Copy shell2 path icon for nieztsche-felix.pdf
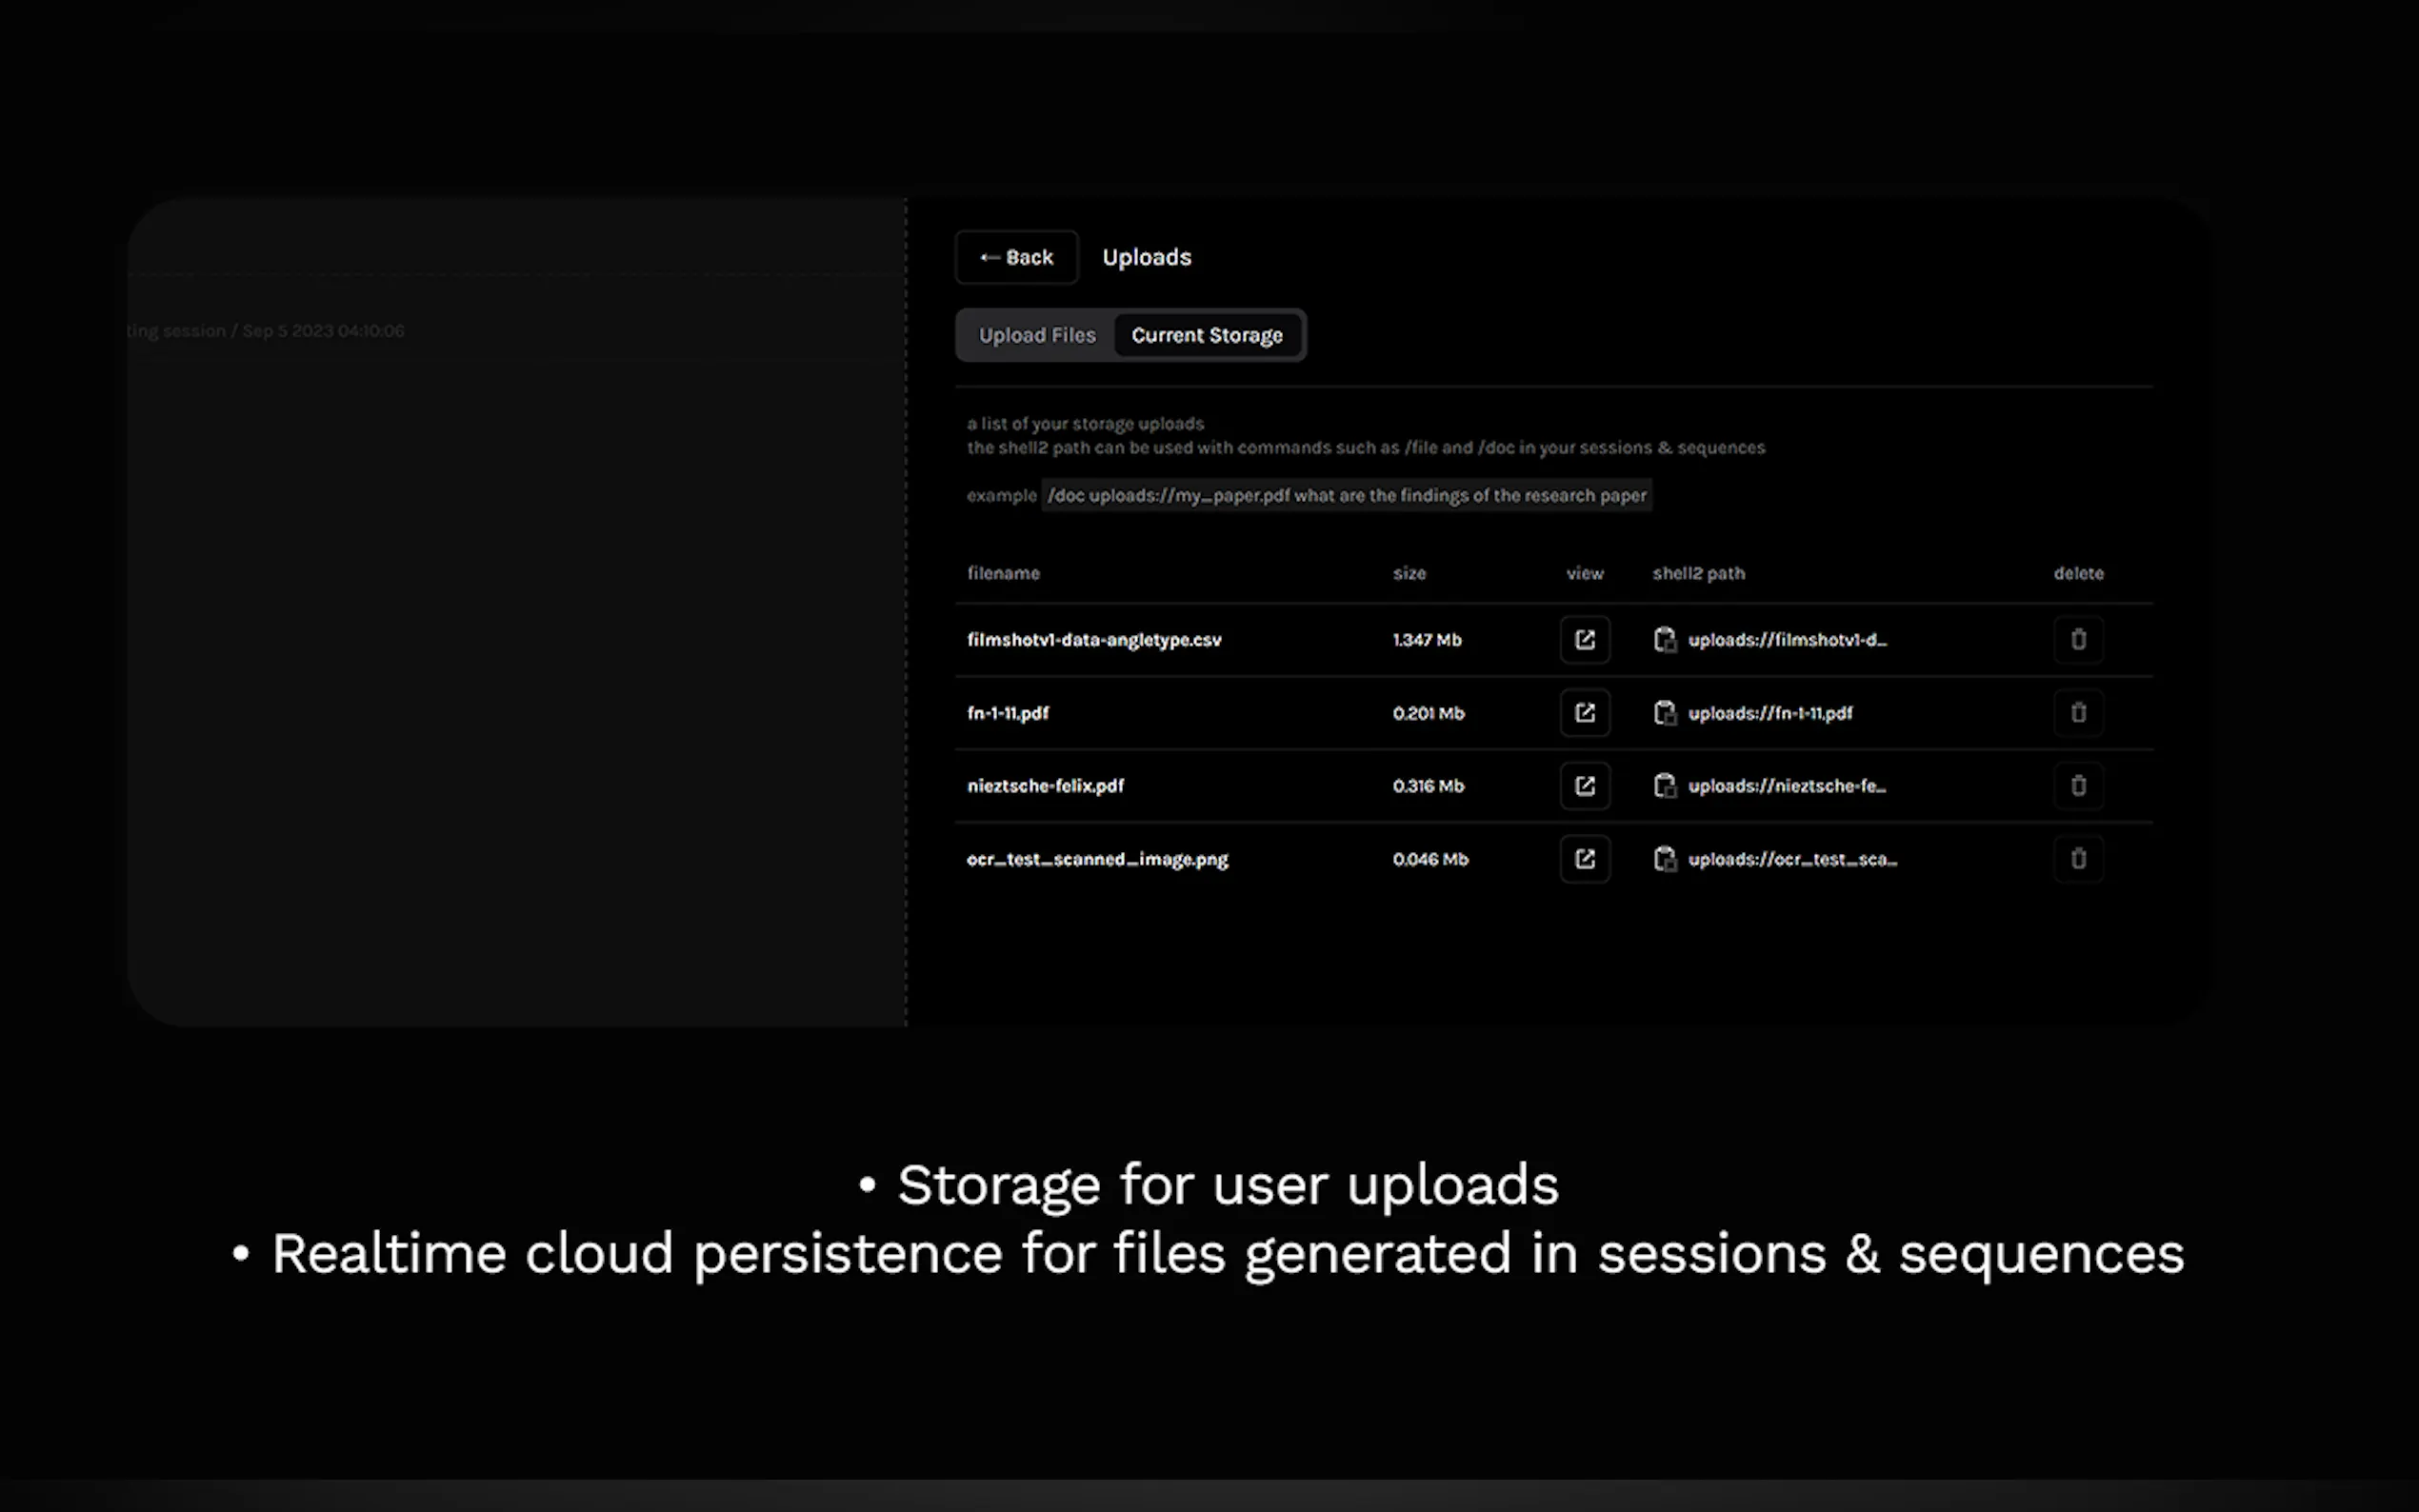2419x1512 pixels. click(1664, 786)
